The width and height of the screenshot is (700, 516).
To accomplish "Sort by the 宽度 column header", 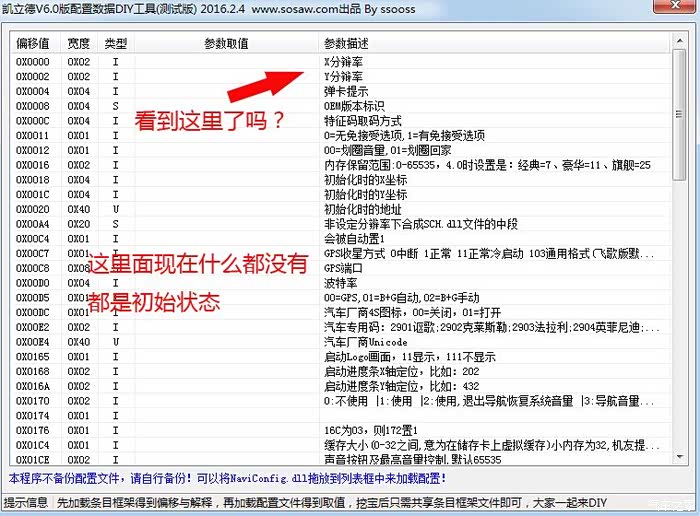I will pyautogui.click(x=79, y=44).
